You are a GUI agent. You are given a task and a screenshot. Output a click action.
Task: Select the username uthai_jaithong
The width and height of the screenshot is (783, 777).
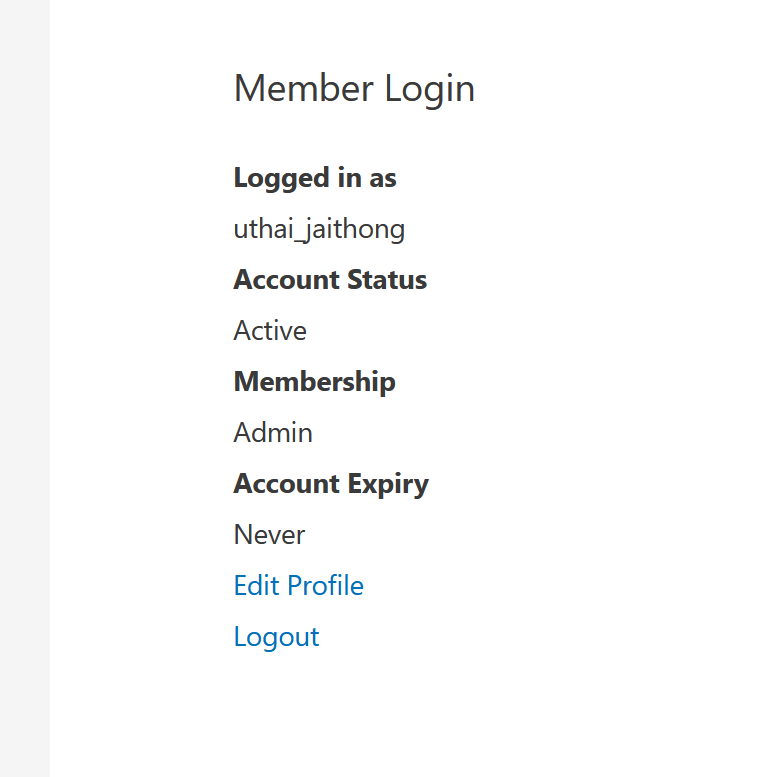pos(319,230)
